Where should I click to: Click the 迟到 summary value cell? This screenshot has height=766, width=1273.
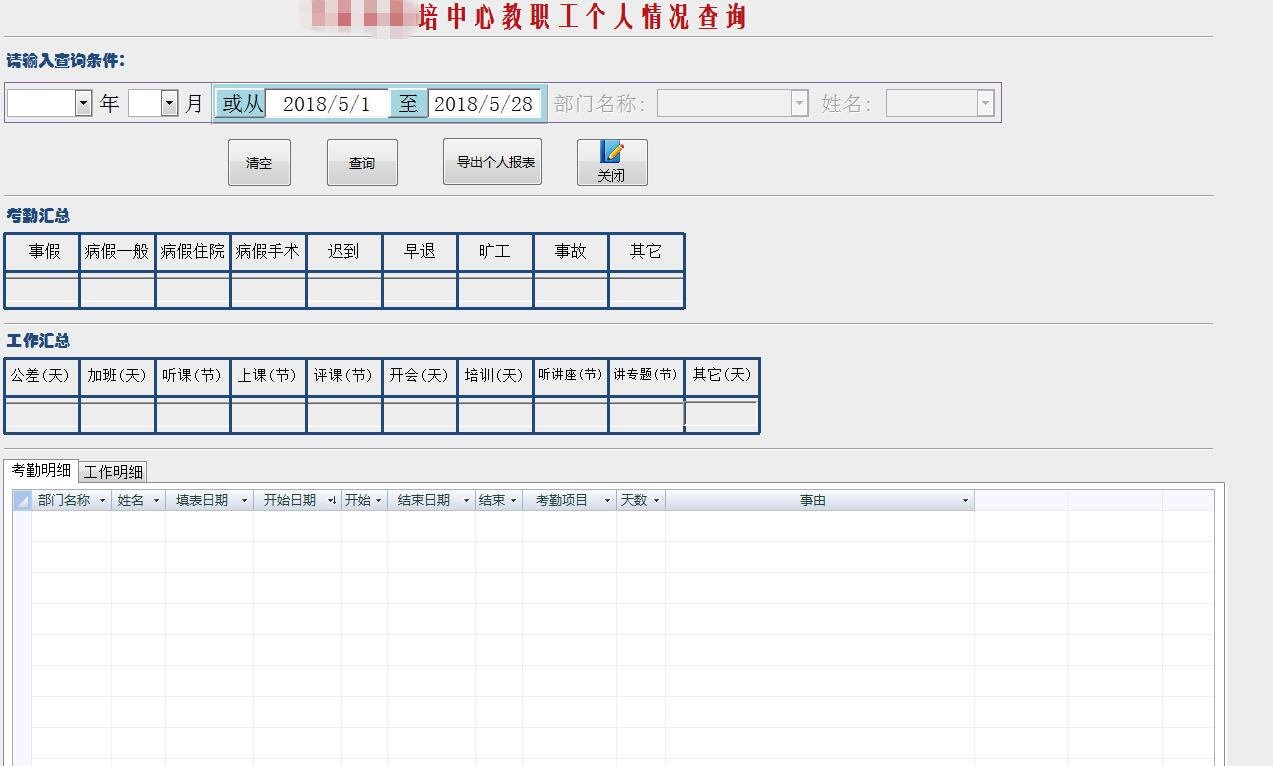(x=344, y=291)
